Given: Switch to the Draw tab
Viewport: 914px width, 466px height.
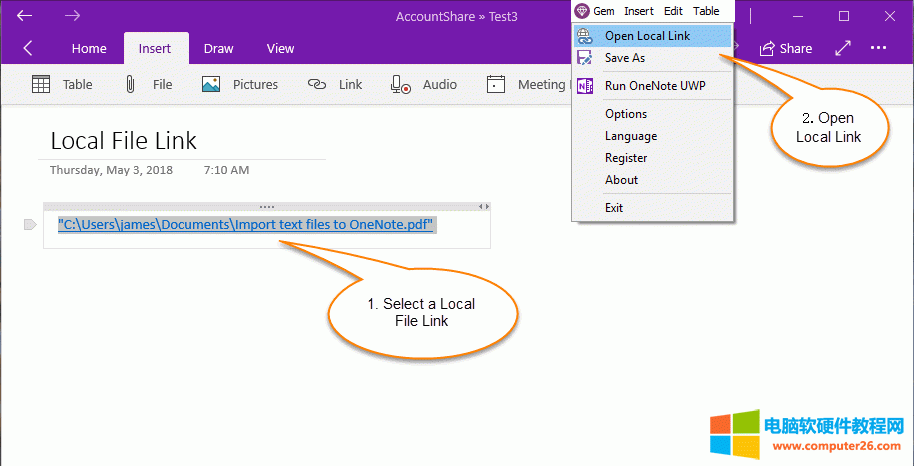Looking at the screenshot, I should pos(218,48).
